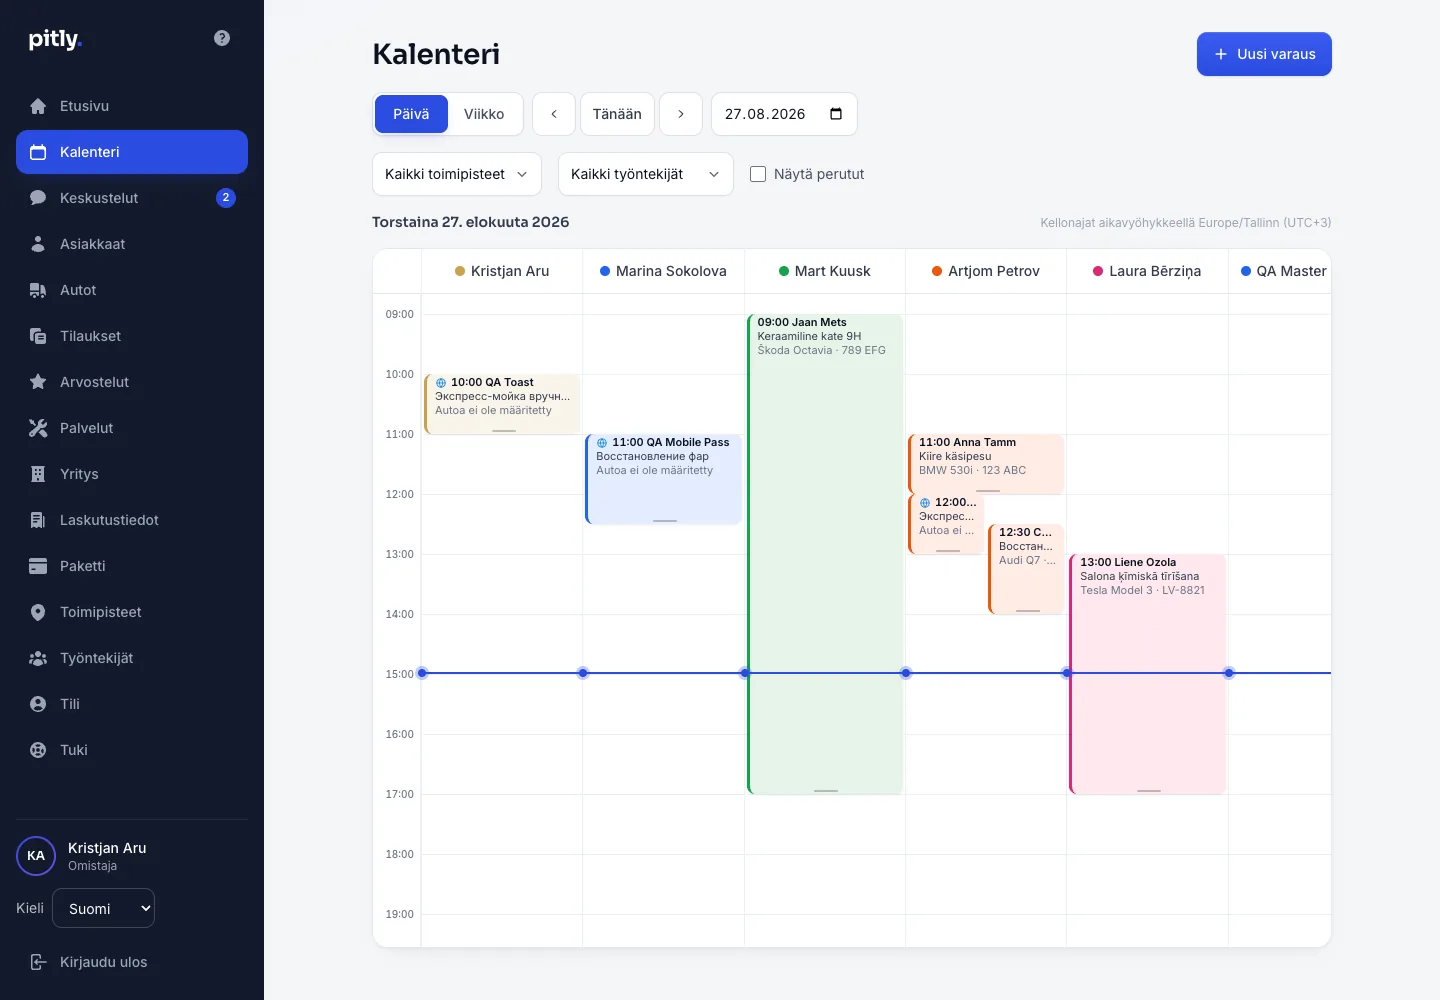Click the Kristjan Aru user profile avatar
Image resolution: width=1440 pixels, height=1000 pixels.
click(x=36, y=856)
